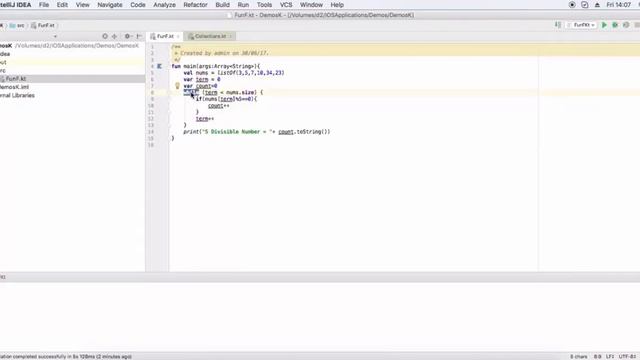Click the UTF-8 encoding in status bar
The image size is (640, 360).
[627, 356]
